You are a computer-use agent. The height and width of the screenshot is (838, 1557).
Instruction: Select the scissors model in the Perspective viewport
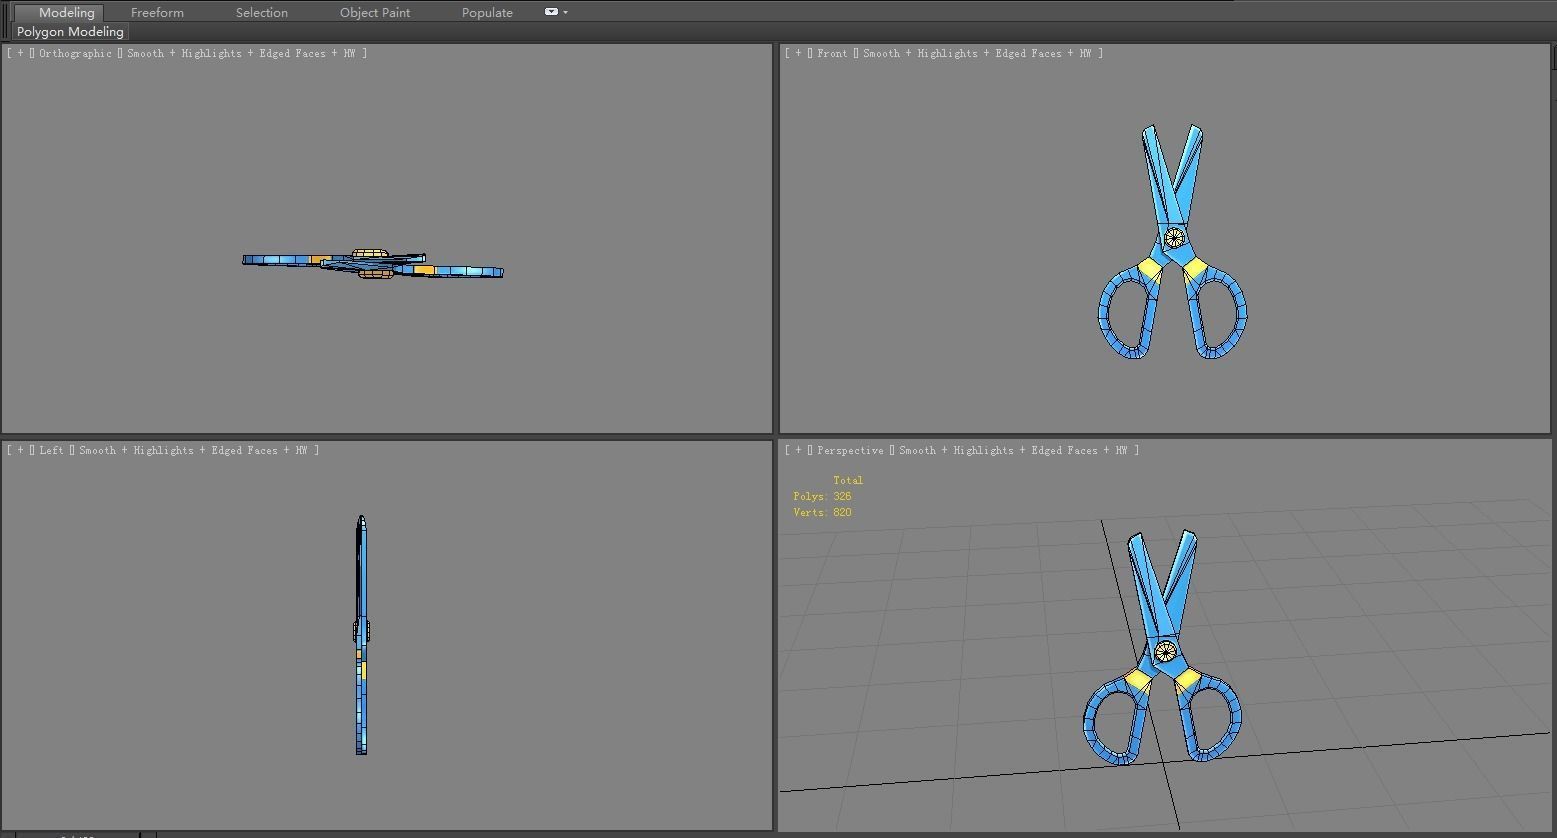[x=1164, y=651]
